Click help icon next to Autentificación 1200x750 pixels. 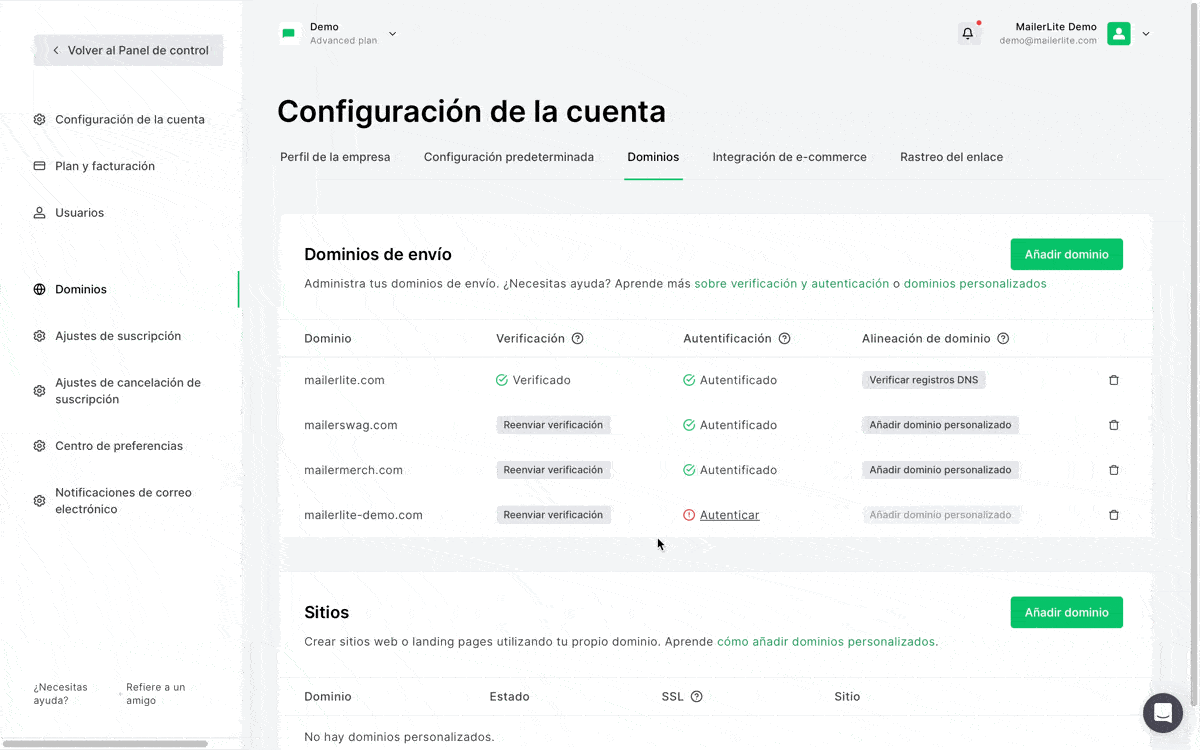(x=785, y=339)
